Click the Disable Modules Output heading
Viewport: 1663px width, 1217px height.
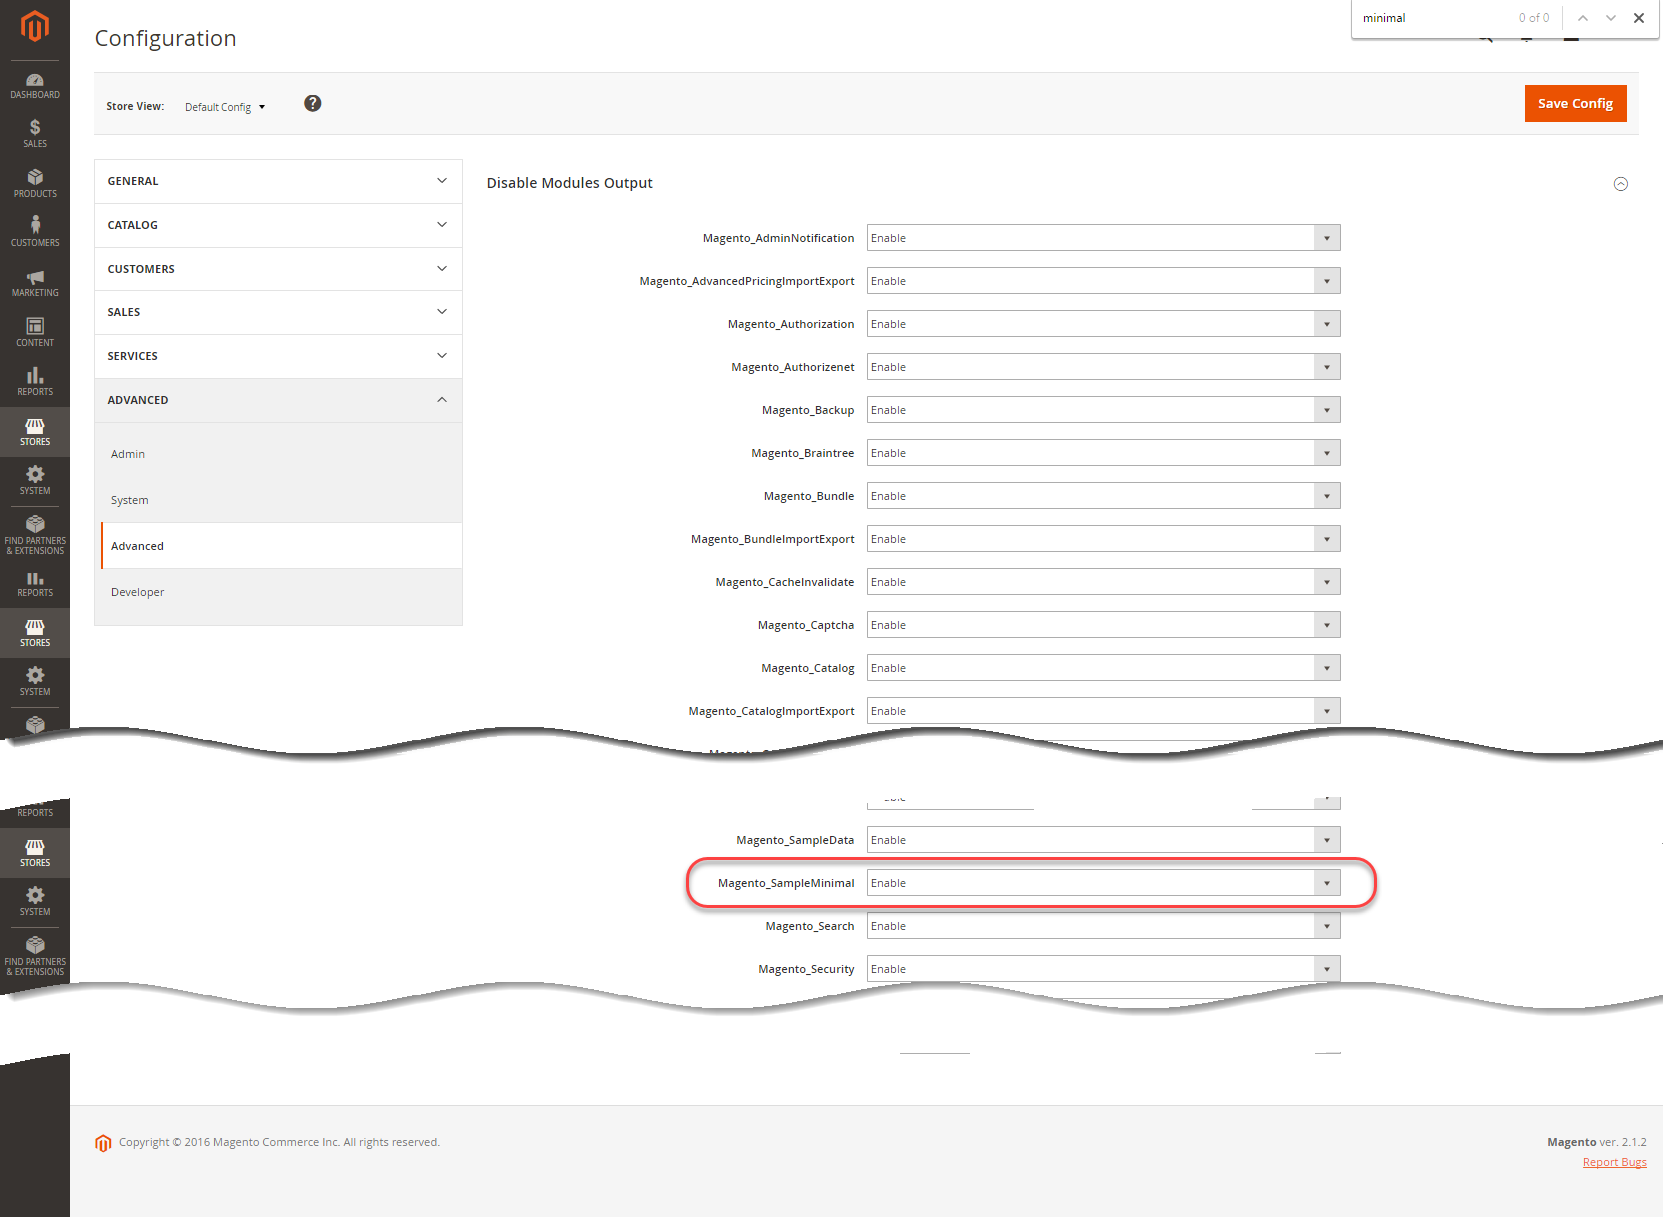[x=569, y=183]
